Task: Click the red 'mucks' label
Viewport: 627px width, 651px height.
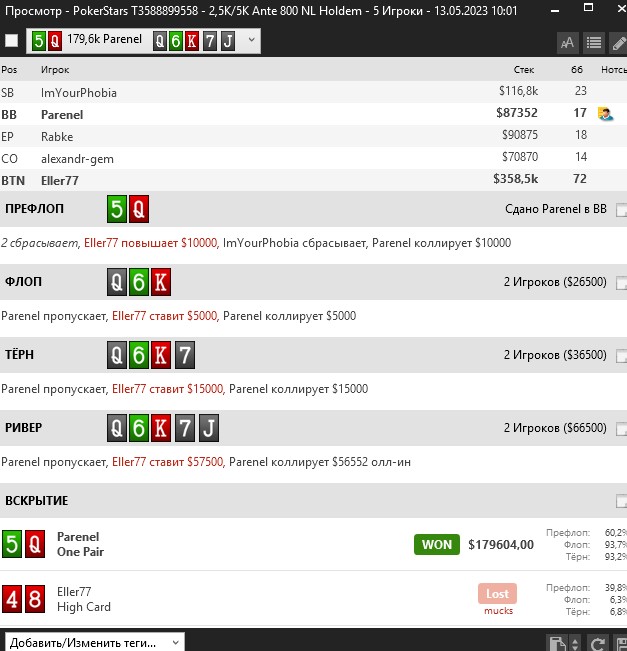Action: point(499,611)
